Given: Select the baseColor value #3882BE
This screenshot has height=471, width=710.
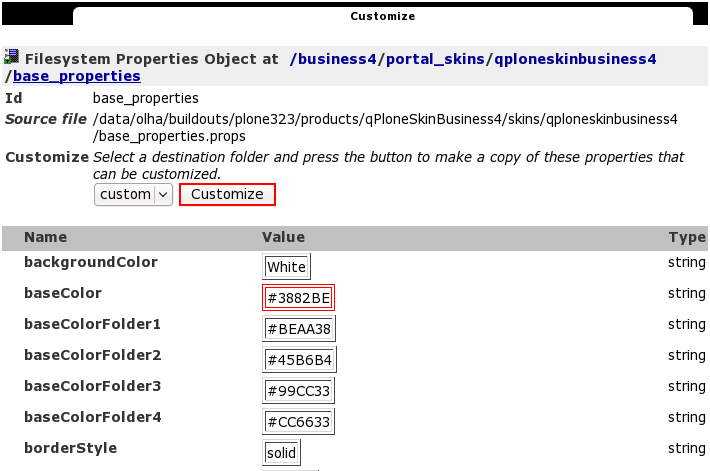Looking at the screenshot, I should (x=298, y=298).
